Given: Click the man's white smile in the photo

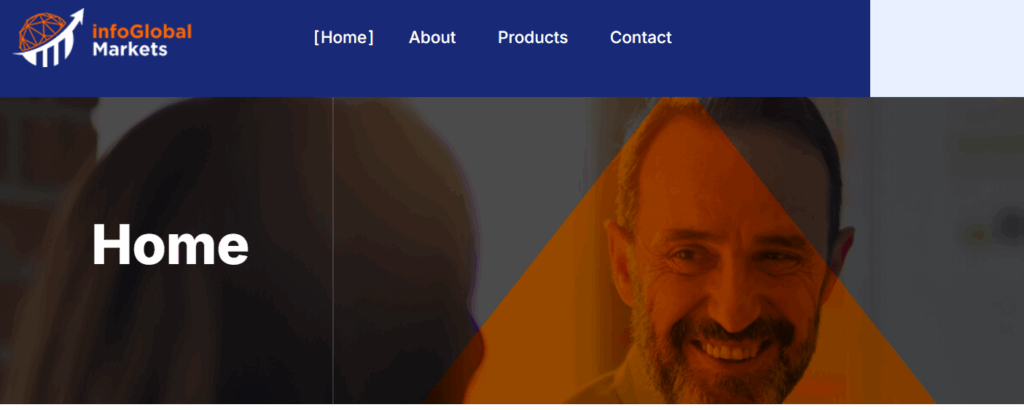Looking at the screenshot, I should pyautogui.click(x=731, y=350).
